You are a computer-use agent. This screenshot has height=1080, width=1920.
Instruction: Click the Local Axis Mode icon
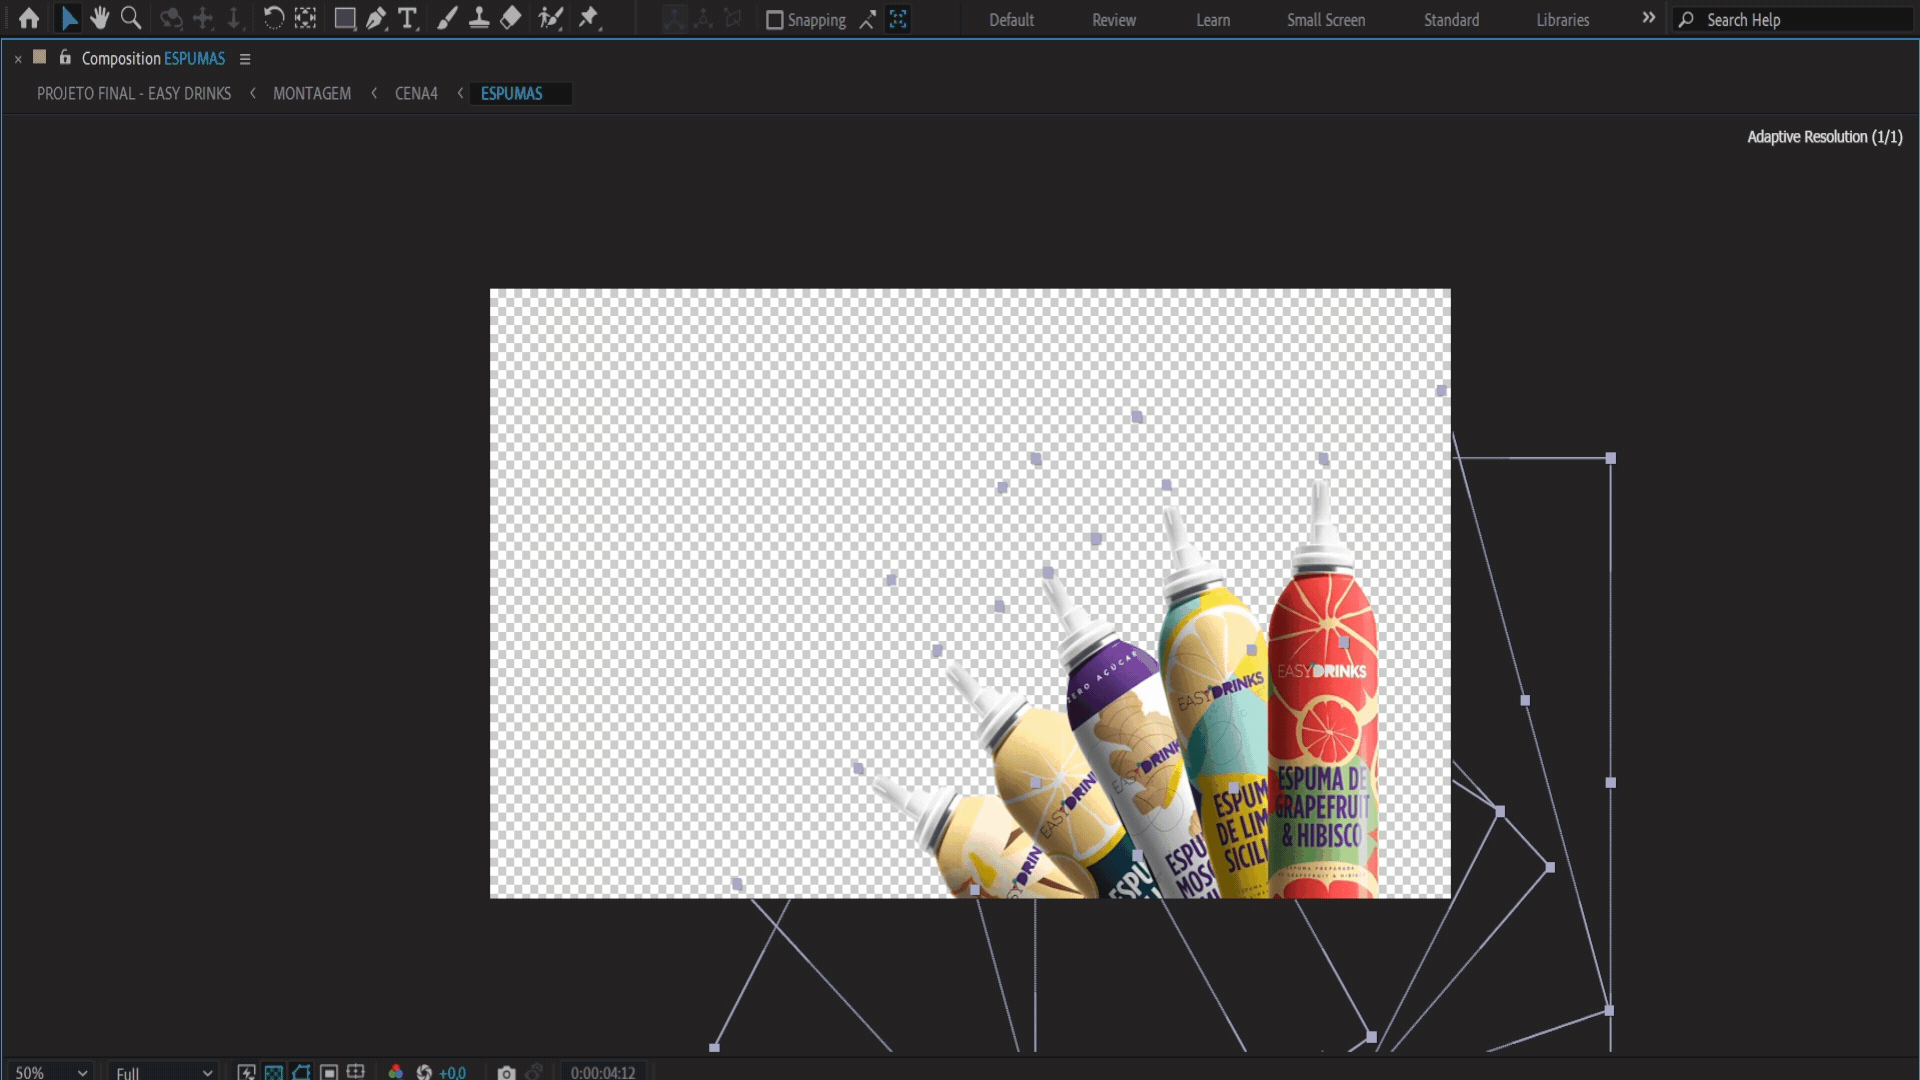pyautogui.click(x=675, y=19)
